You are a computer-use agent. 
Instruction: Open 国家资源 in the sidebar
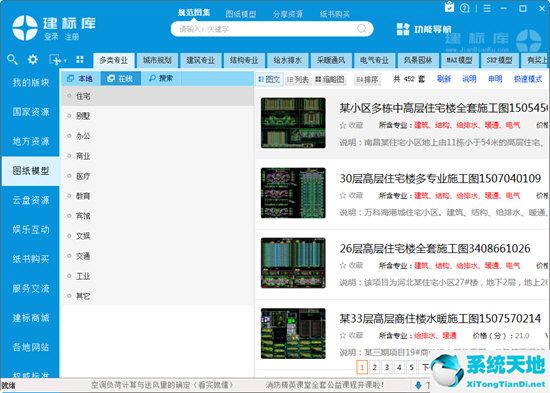tap(31, 112)
